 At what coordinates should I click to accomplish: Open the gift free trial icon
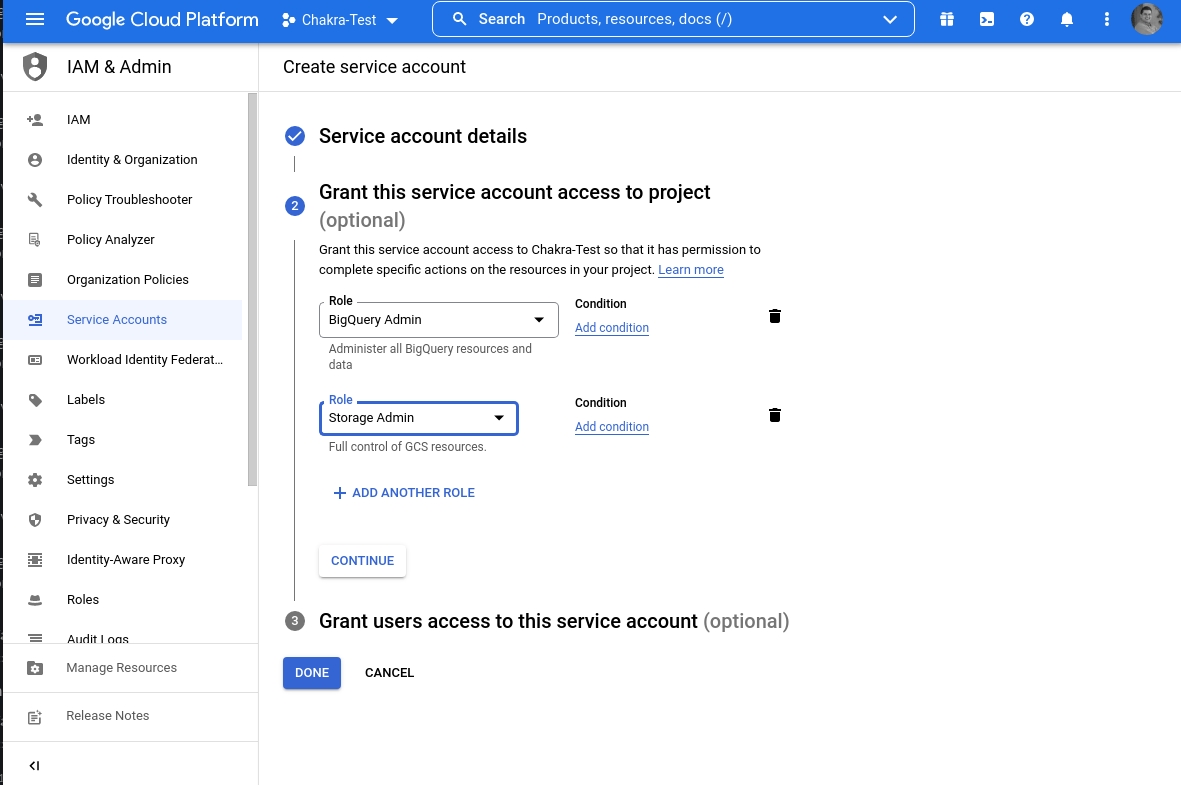point(947,19)
